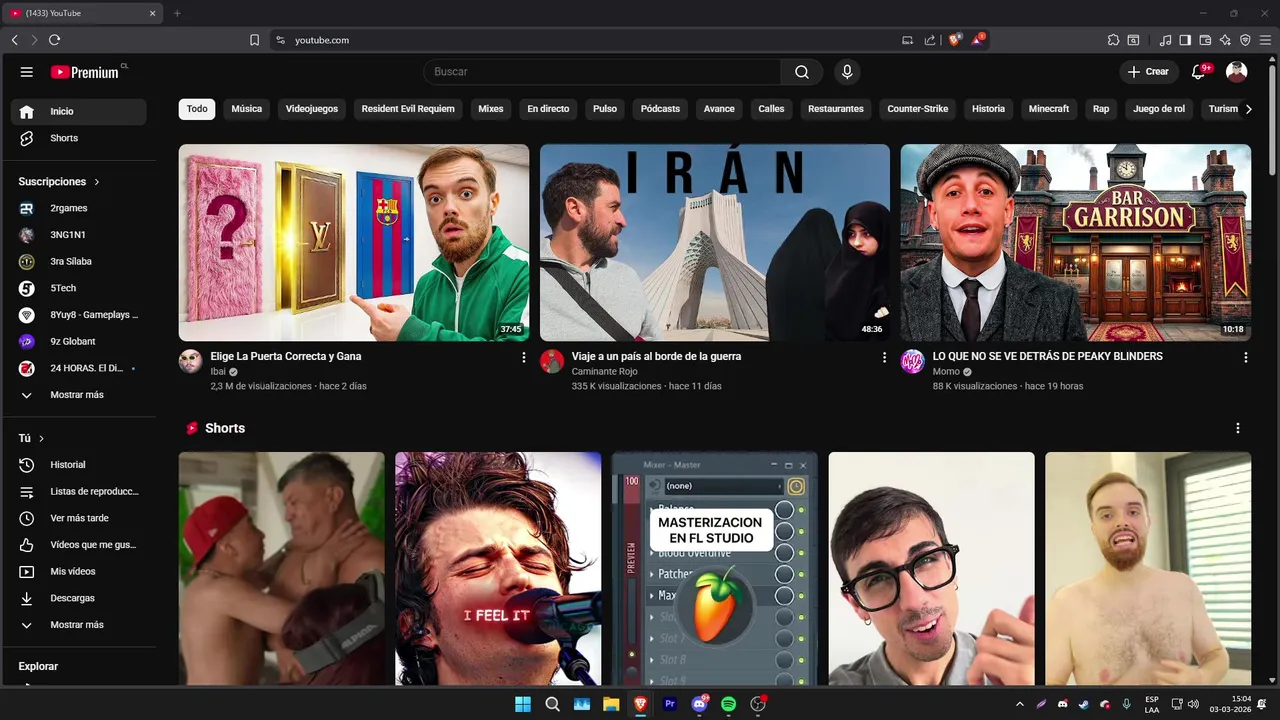Viewport: 1280px width, 720px height.
Task: Open the YouTube guide hamburger menu
Action: (x=27, y=72)
